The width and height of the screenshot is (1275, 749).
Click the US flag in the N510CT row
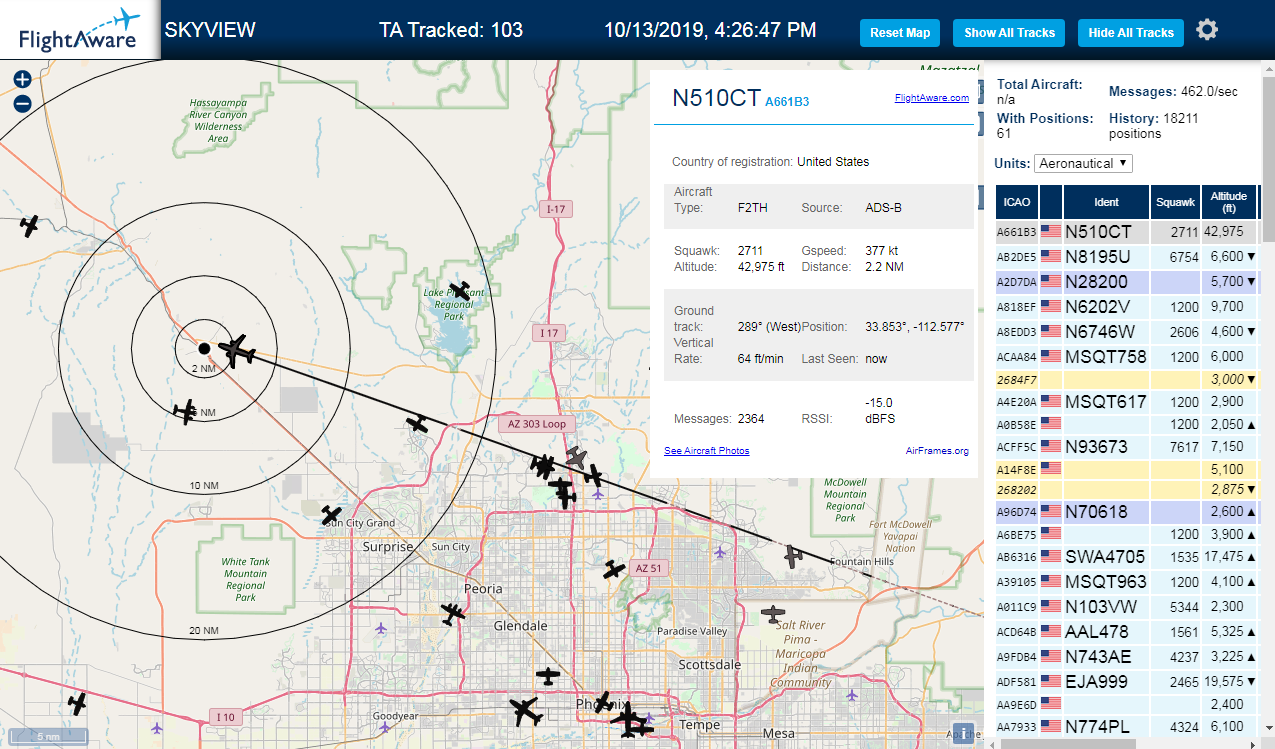tap(1051, 231)
